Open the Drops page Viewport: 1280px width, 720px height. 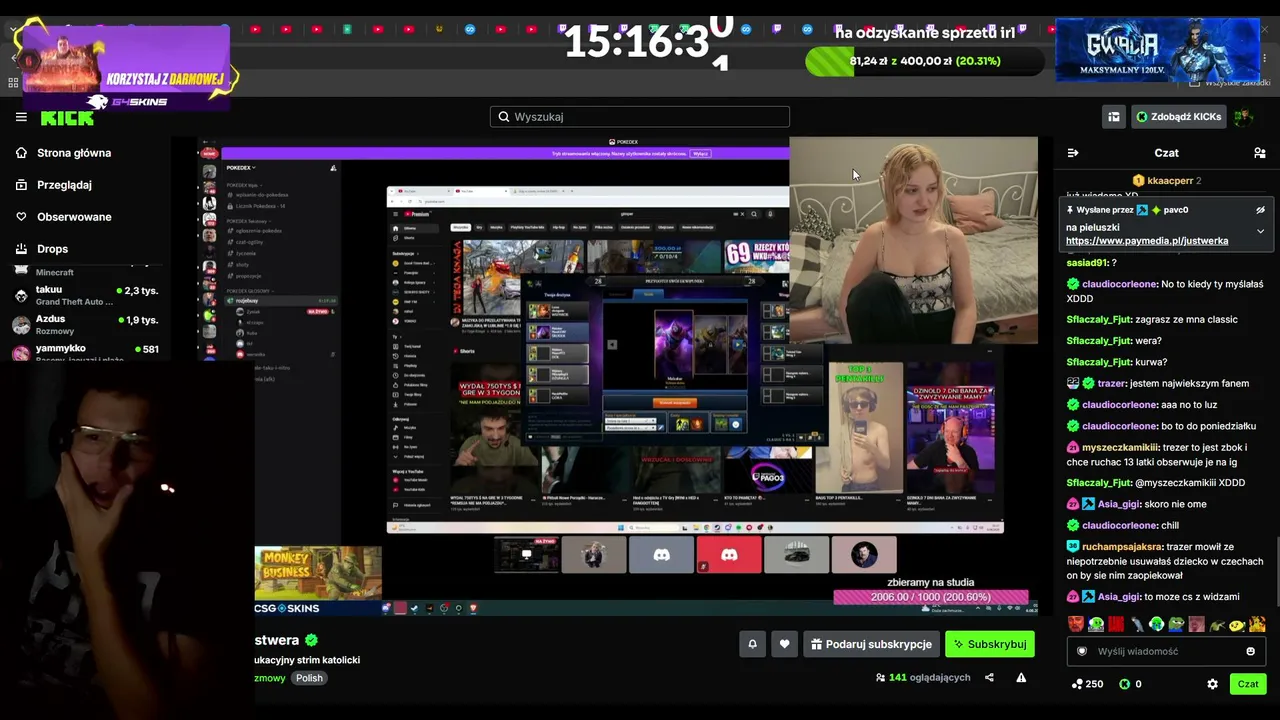tap(52, 249)
